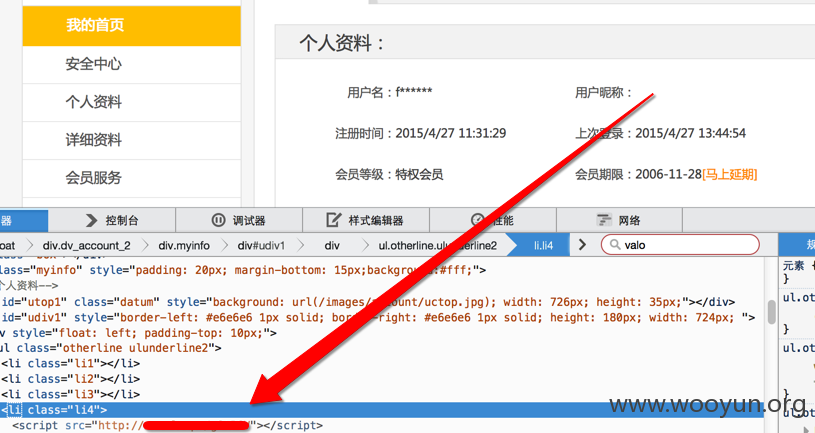
Task: Open the 性能 devtools tab
Action: coord(493,220)
